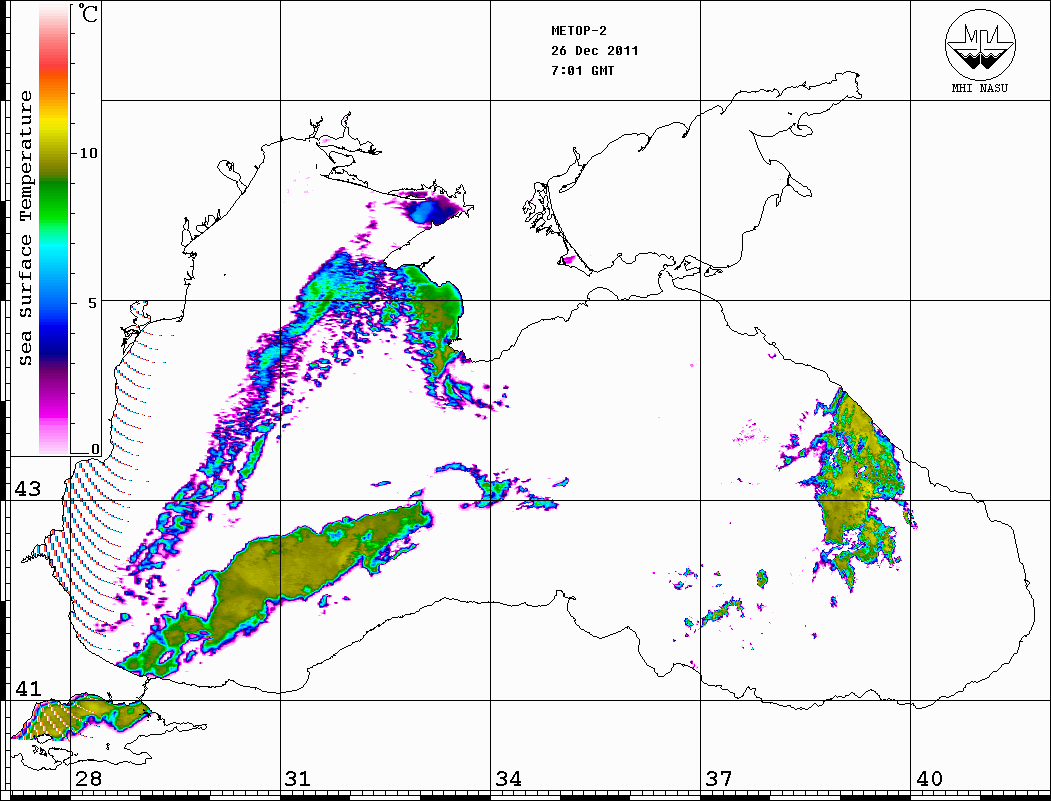Screen dimensions: 1051x801
Task: Pick the green band of color scale
Action: pyautogui.click(x=54, y=201)
